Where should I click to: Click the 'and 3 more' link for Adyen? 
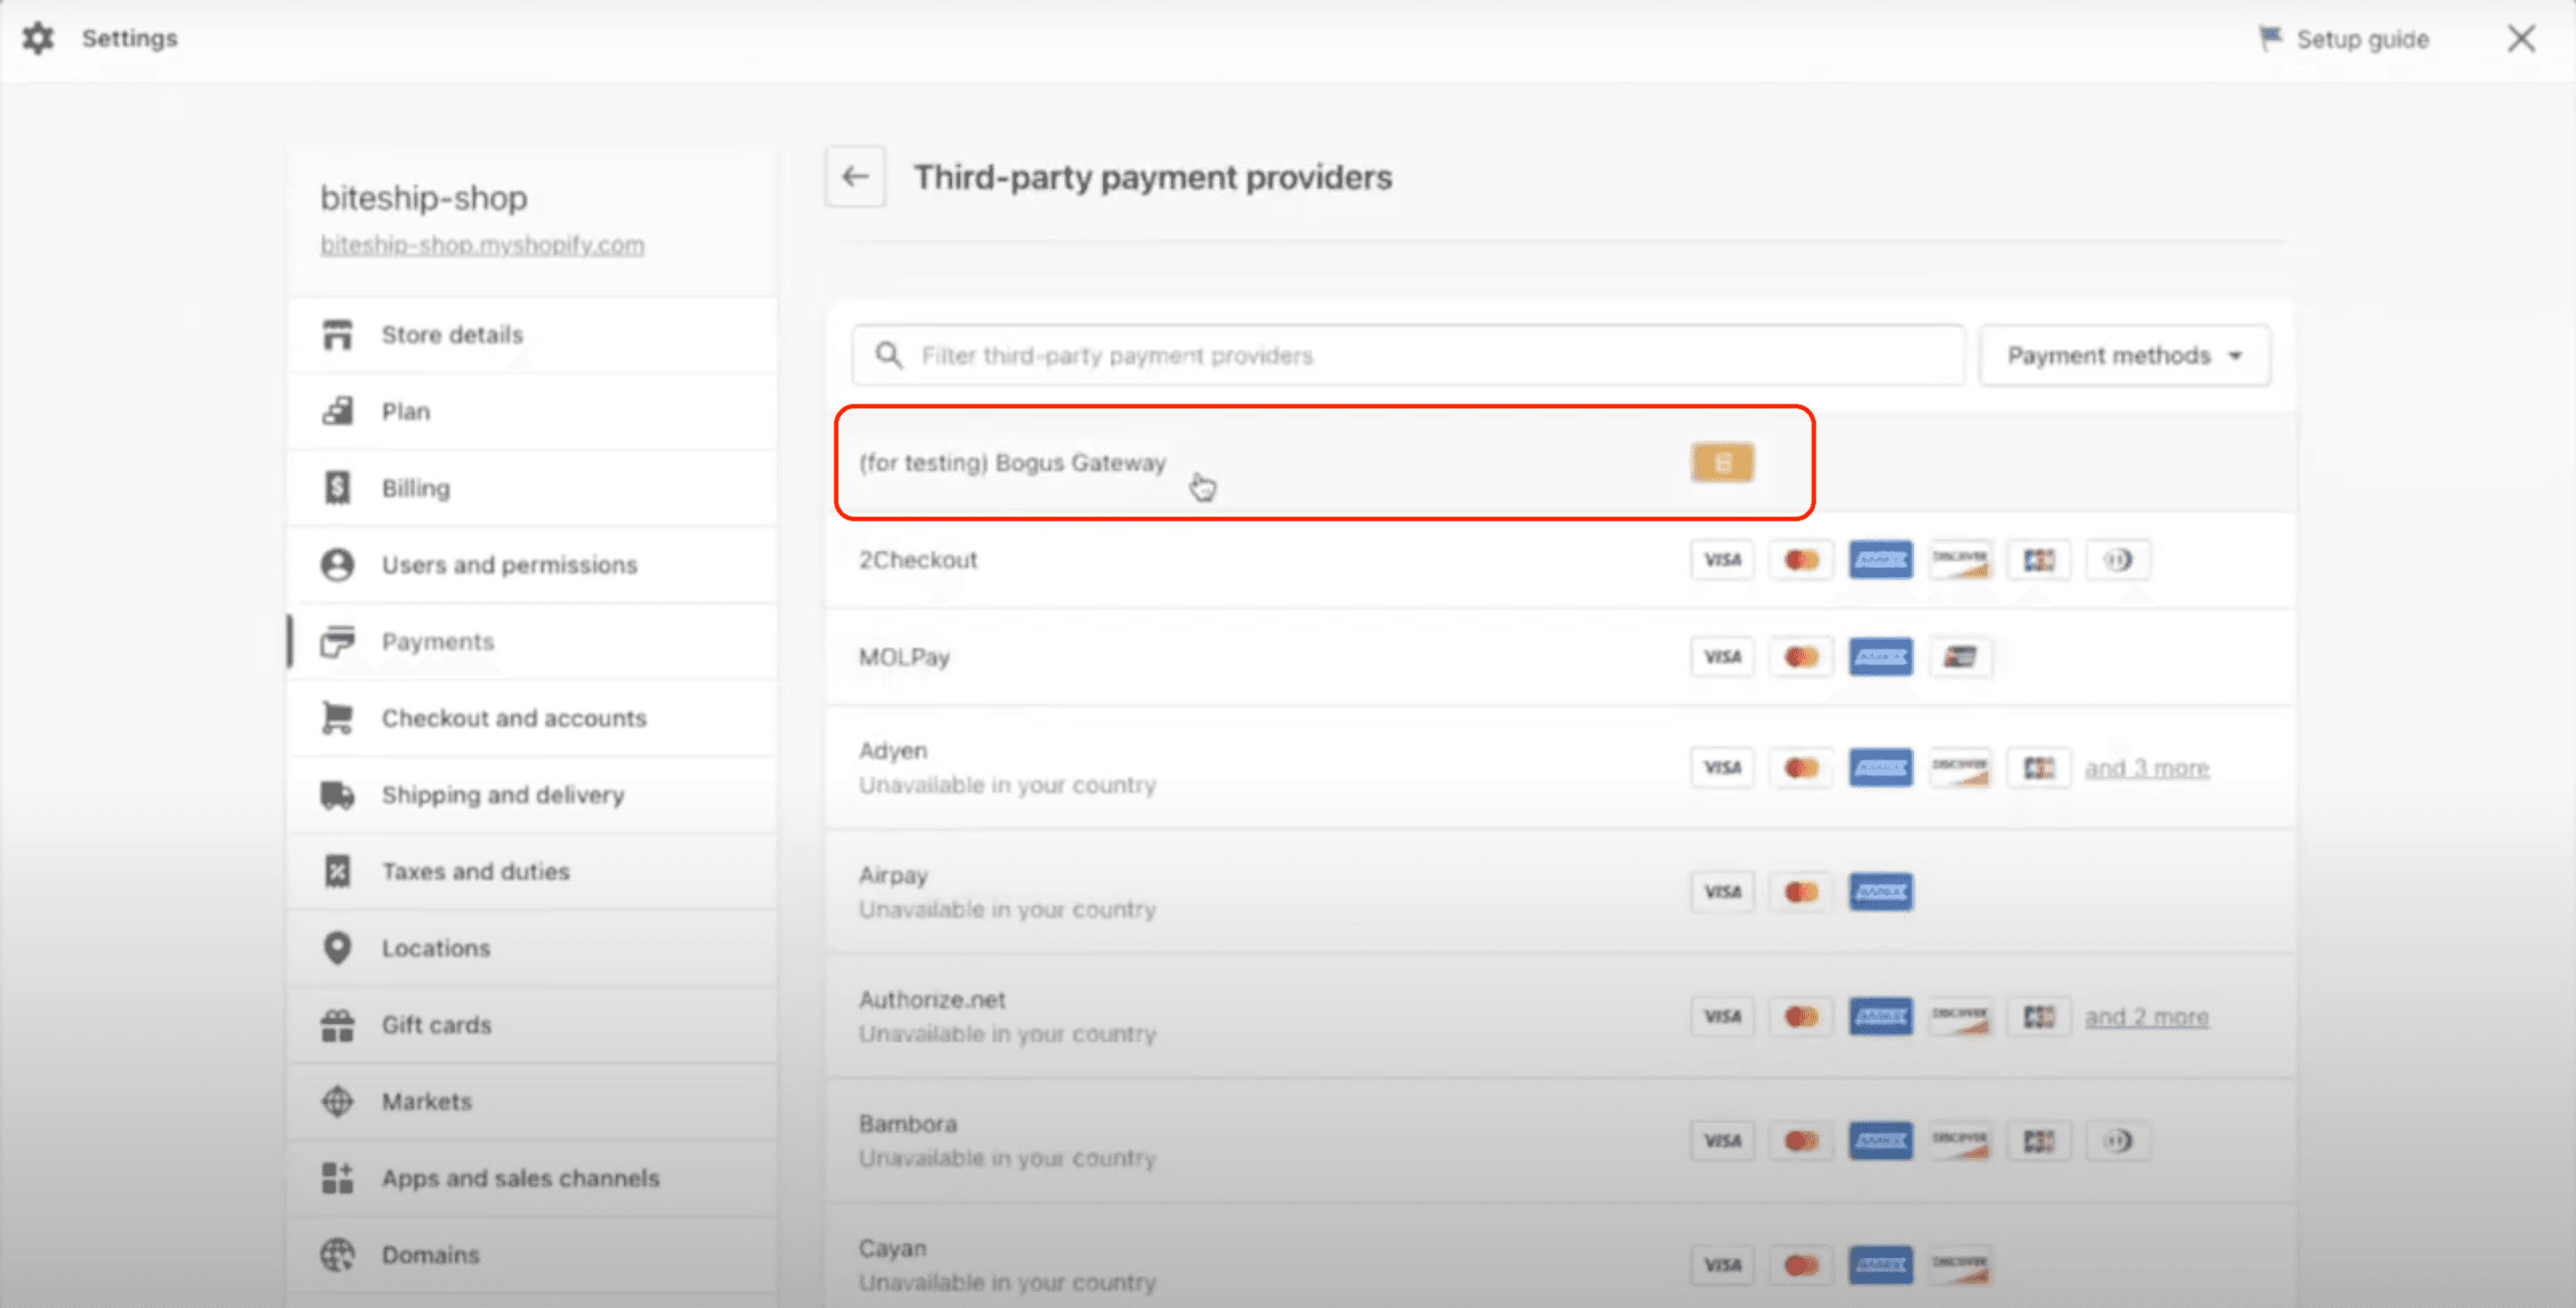click(x=2147, y=768)
